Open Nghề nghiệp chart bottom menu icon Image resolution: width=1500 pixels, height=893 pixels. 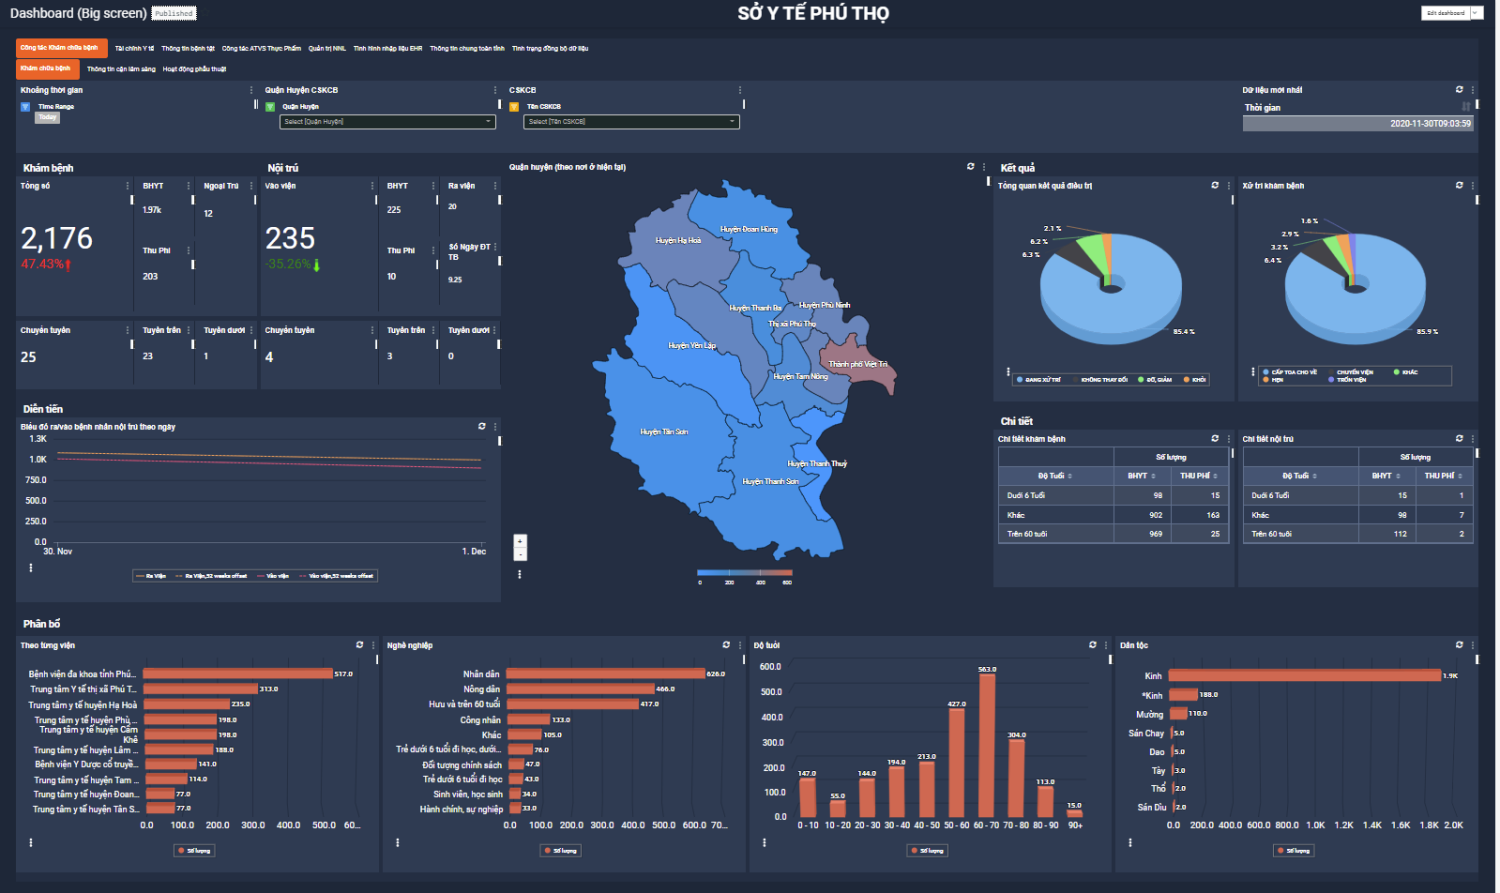point(398,843)
